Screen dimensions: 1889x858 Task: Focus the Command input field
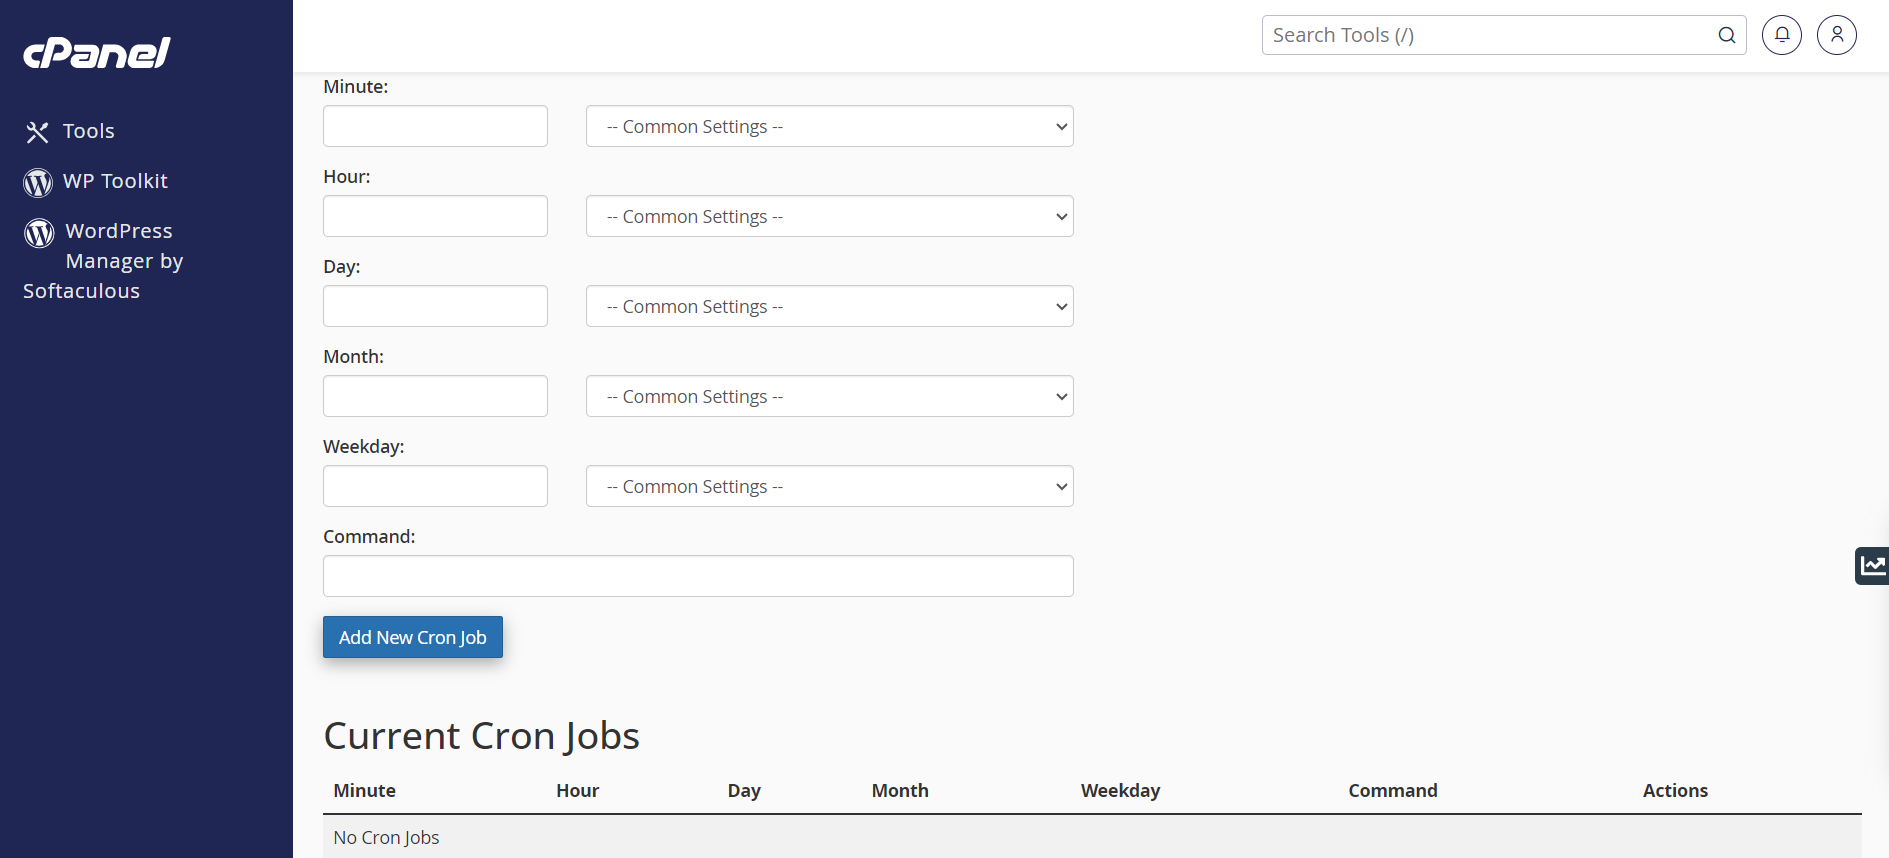click(x=698, y=576)
